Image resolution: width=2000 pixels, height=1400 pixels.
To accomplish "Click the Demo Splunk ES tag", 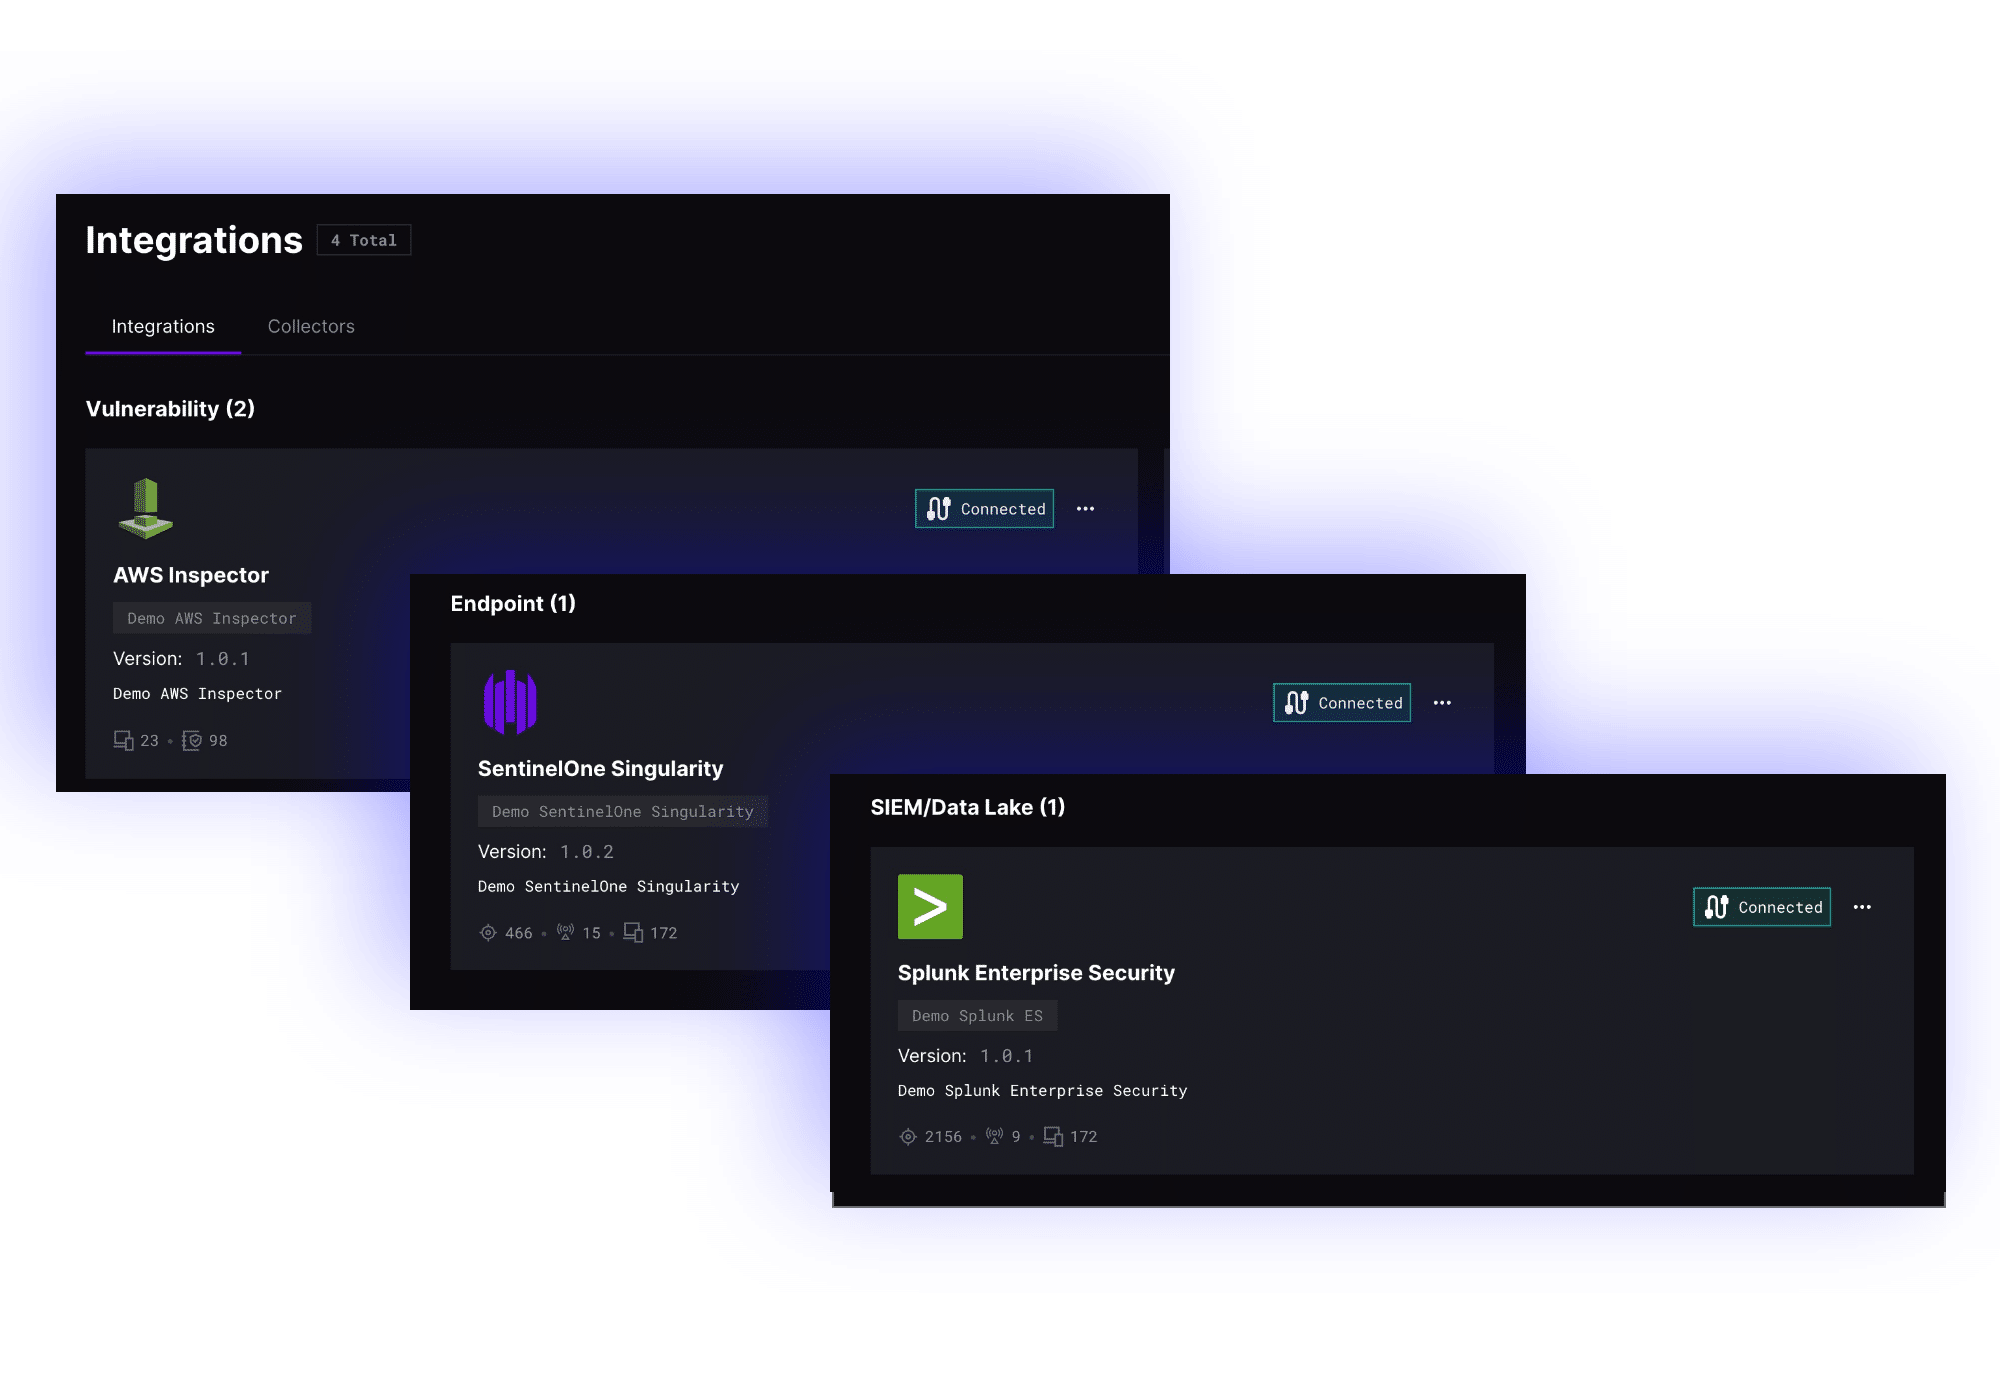I will [x=977, y=1015].
